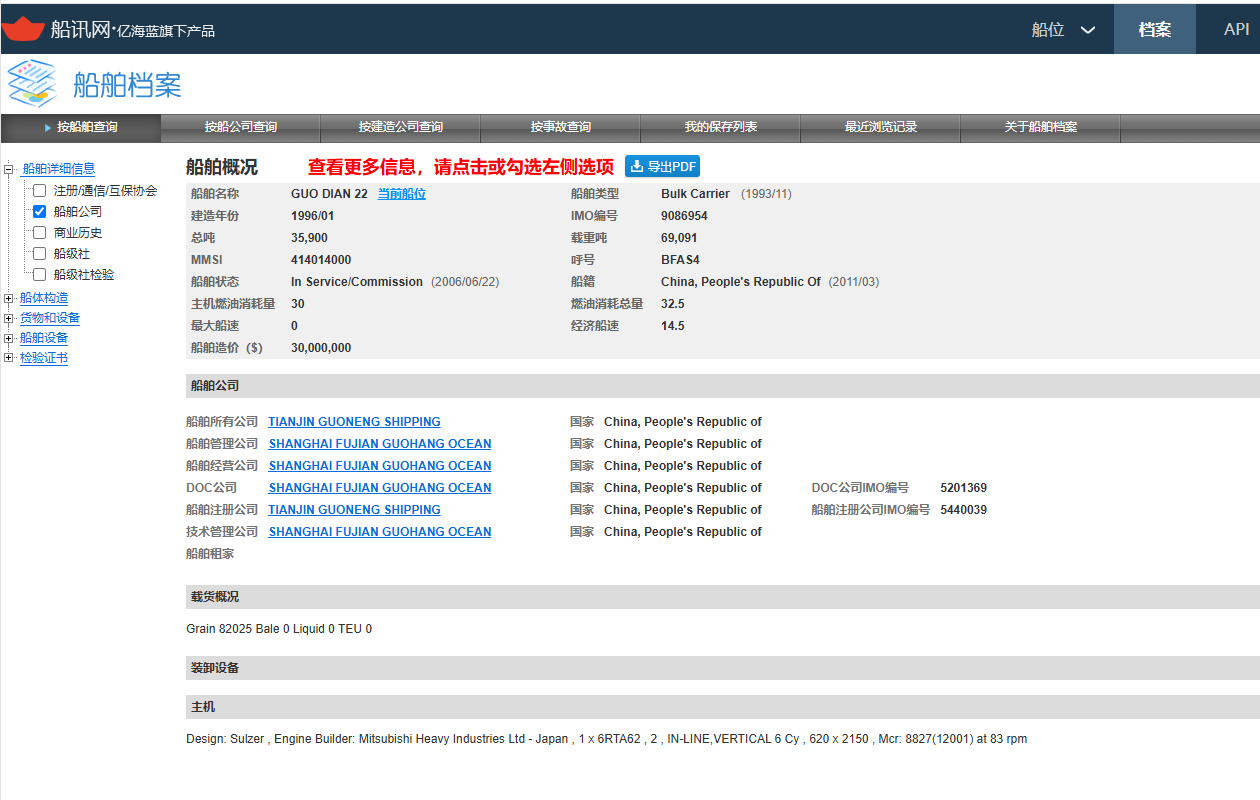This screenshot has height=800, width=1260.
Task: Expand the 船体构造 tree node
Action: click(x=9, y=298)
